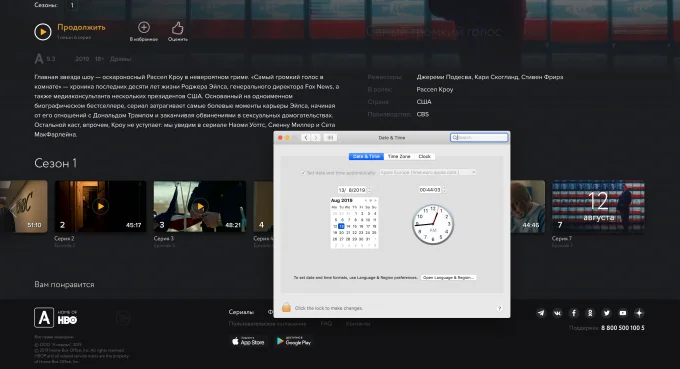Show all preferences with the grid icon

click(330, 137)
